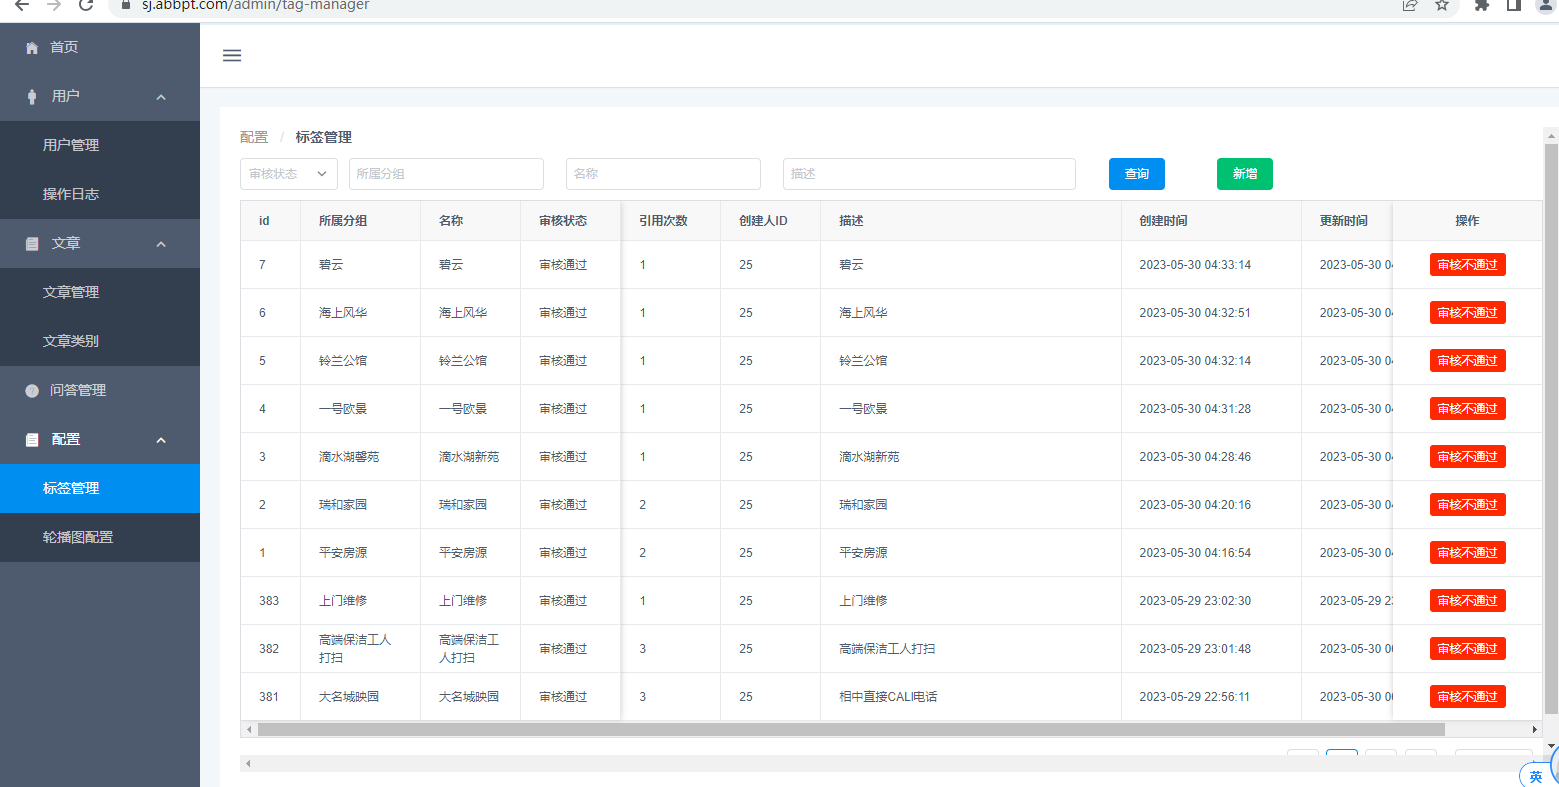The height and width of the screenshot is (787, 1559).
Task: Click 审核不通过 for row id 382
Action: (1468, 649)
